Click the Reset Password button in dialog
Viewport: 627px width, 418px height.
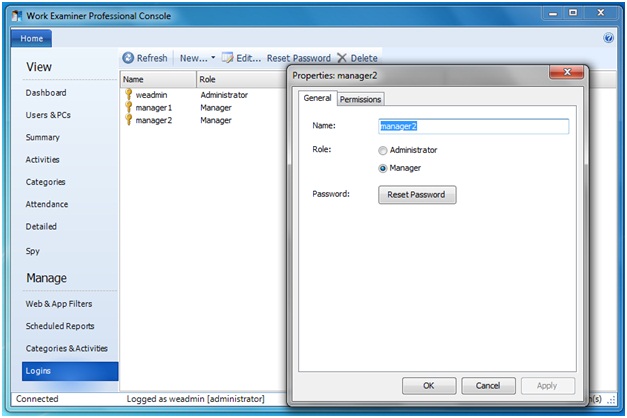tap(417, 195)
